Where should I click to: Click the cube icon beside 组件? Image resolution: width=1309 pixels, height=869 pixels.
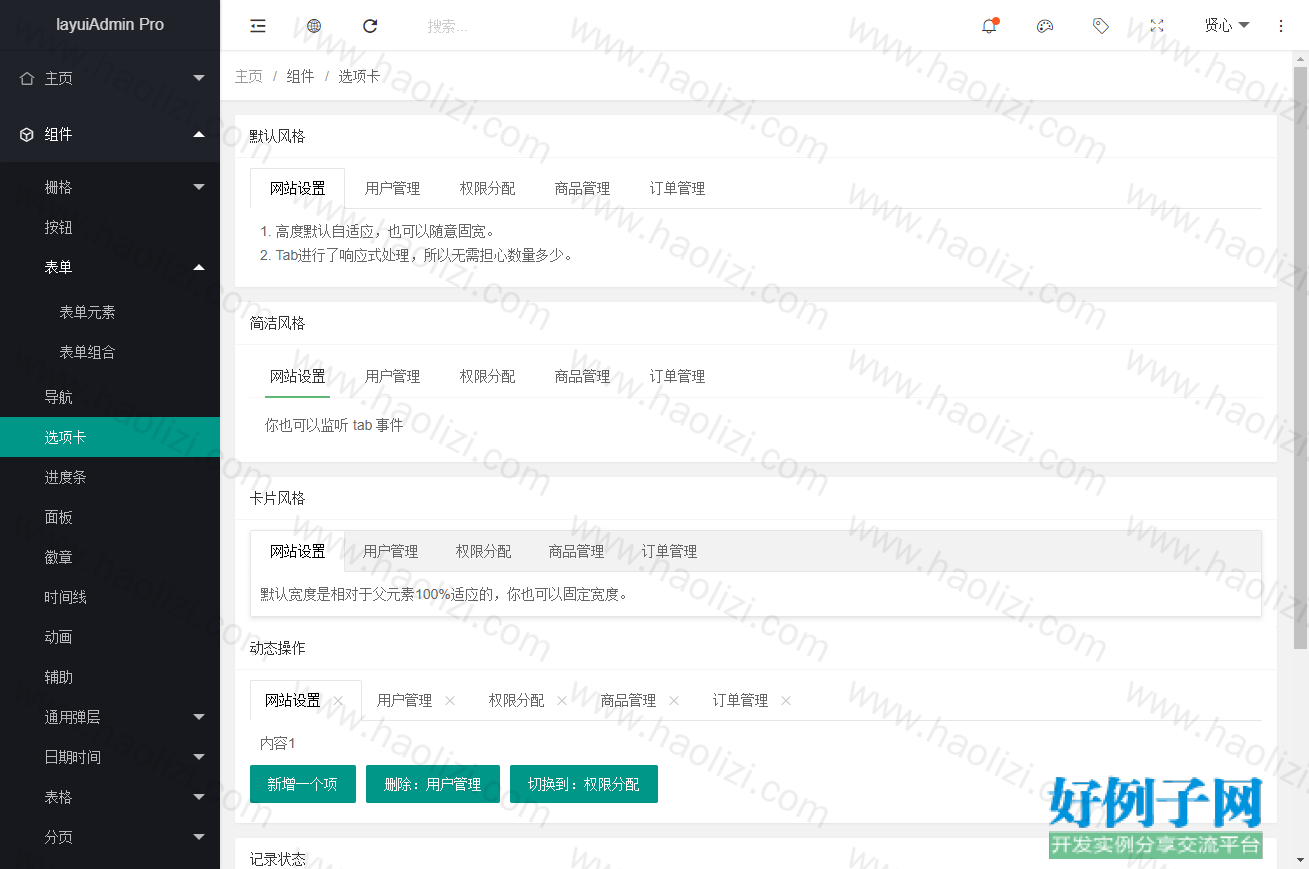tap(27, 134)
